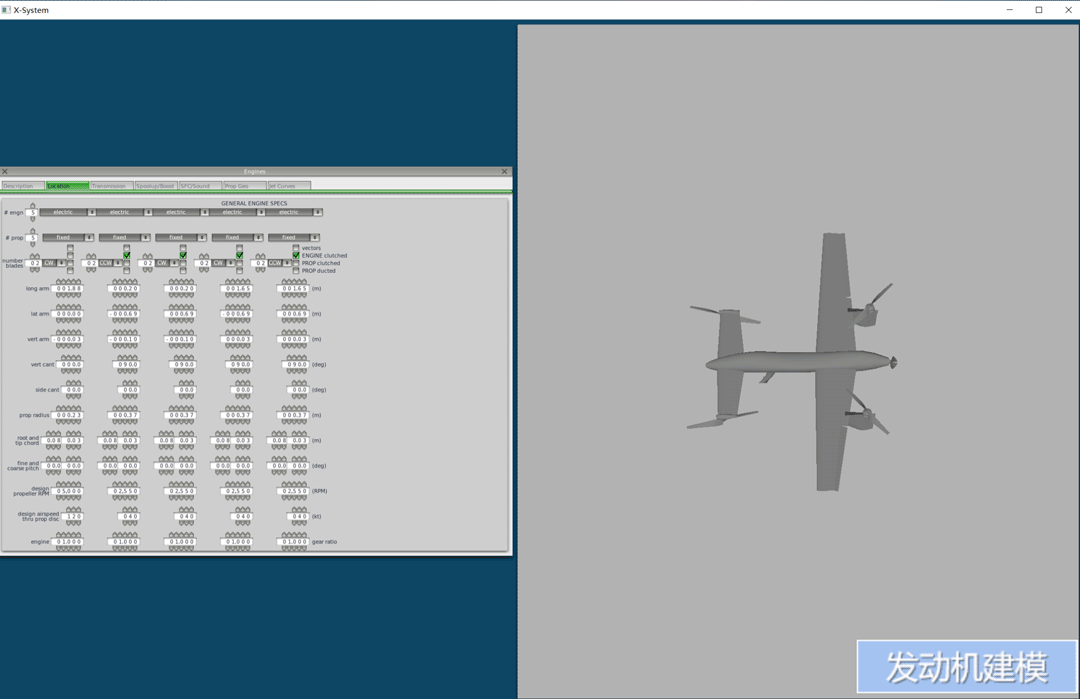Click the aircraft model in 3D preview
Image resolution: width=1080 pixels, height=699 pixels.
(x=800, y=362)
